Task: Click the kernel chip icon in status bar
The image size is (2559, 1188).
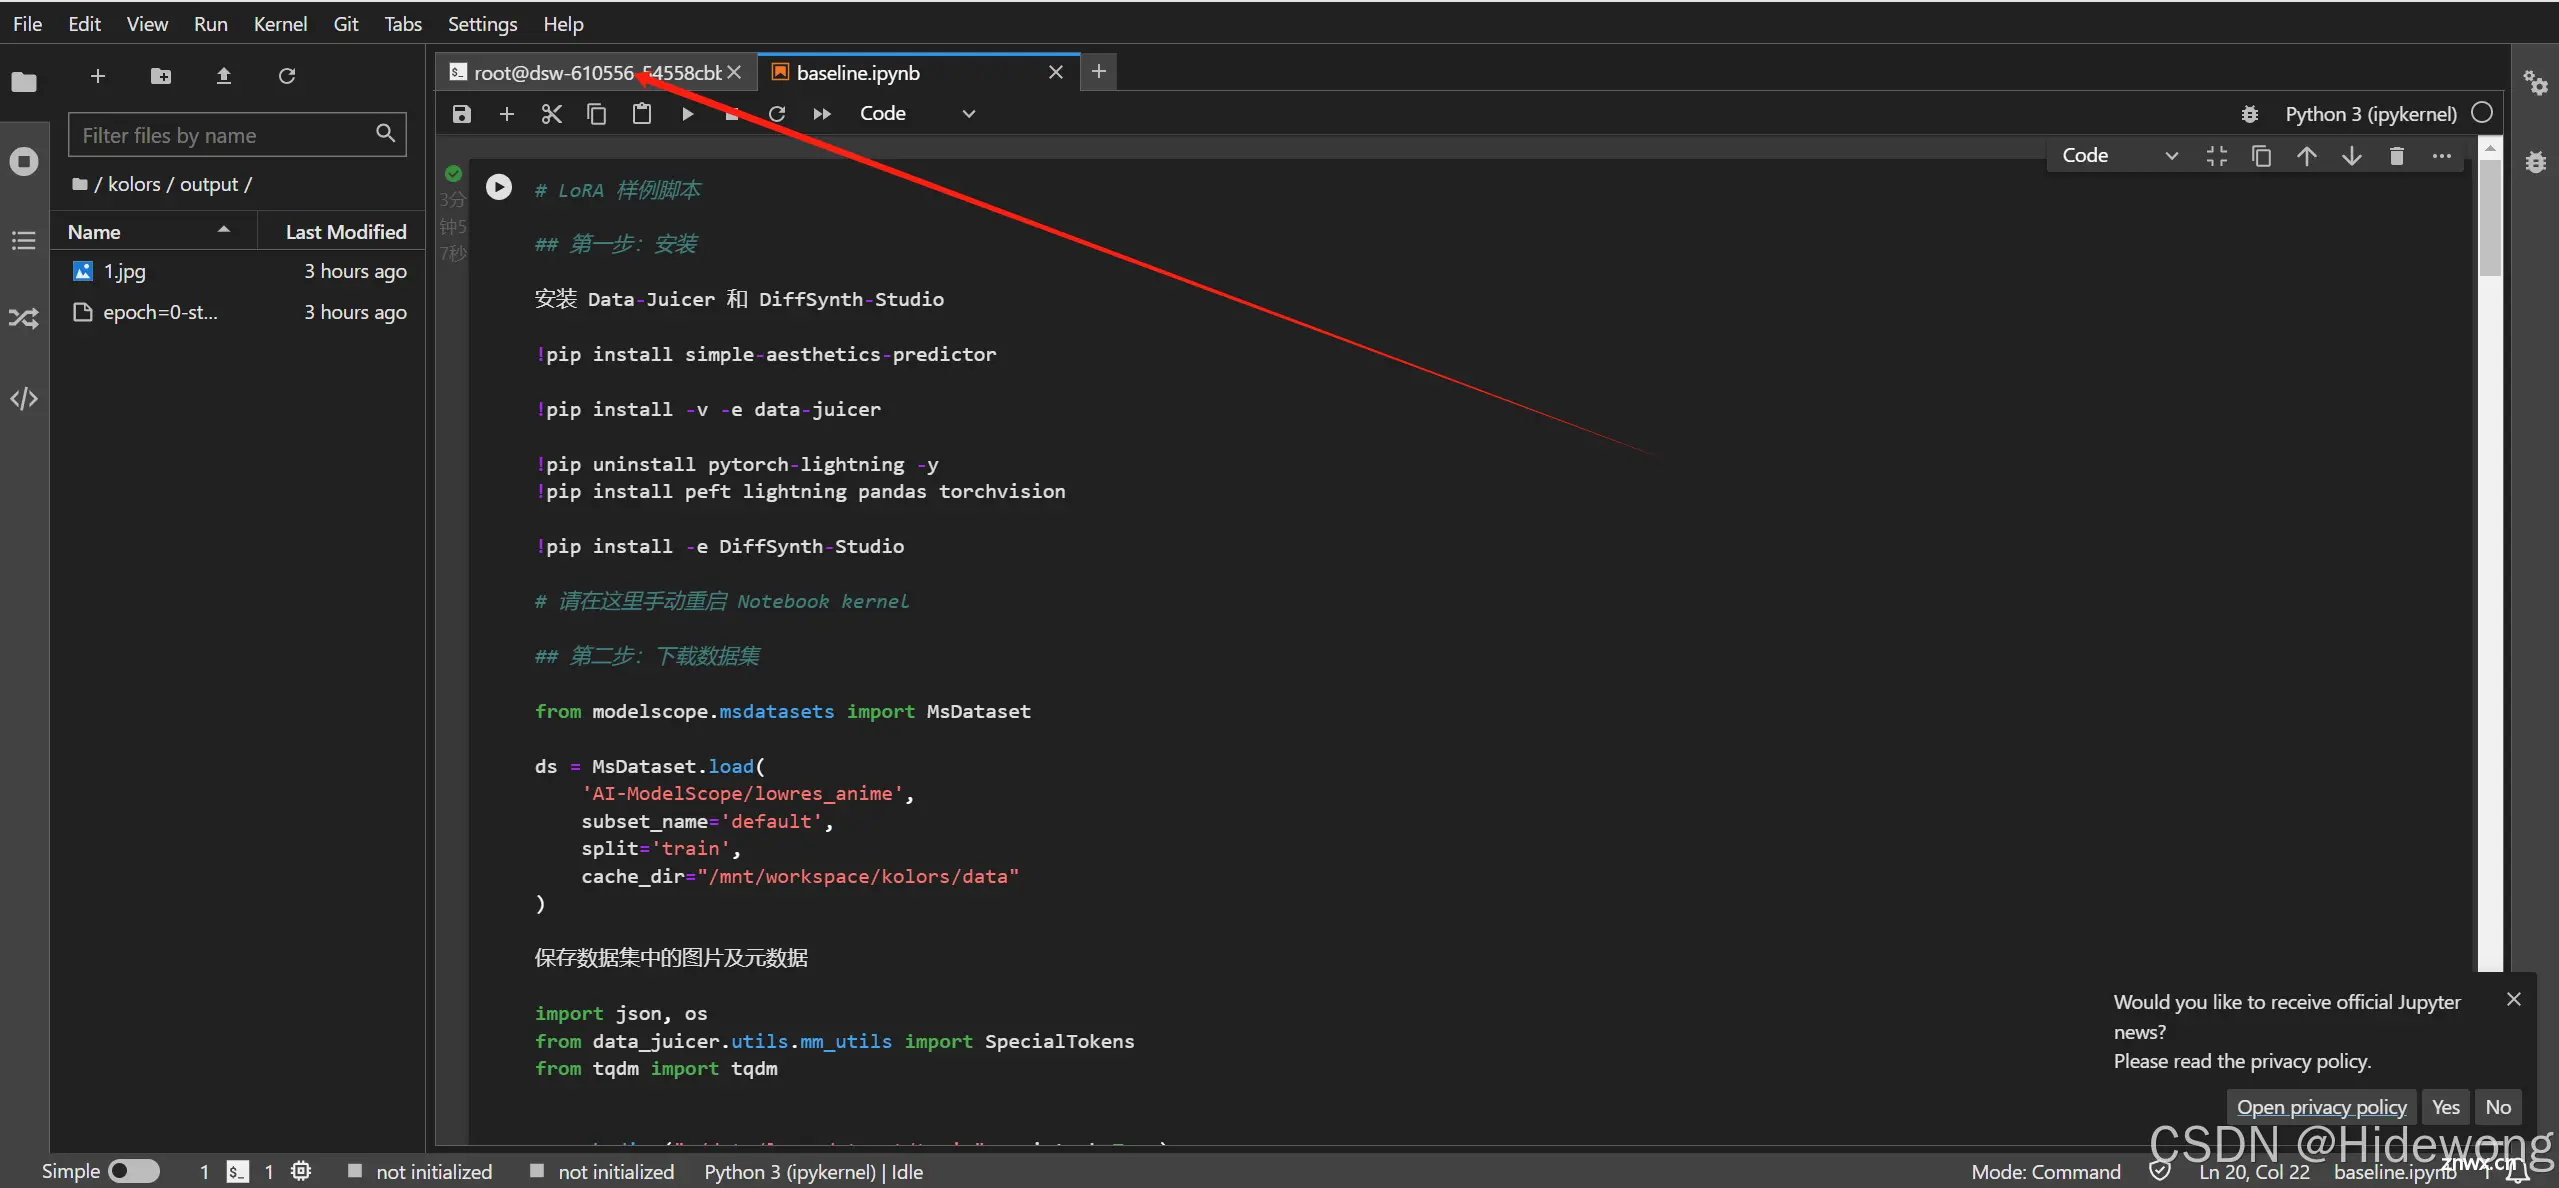Action: [x=301, y=1171]
